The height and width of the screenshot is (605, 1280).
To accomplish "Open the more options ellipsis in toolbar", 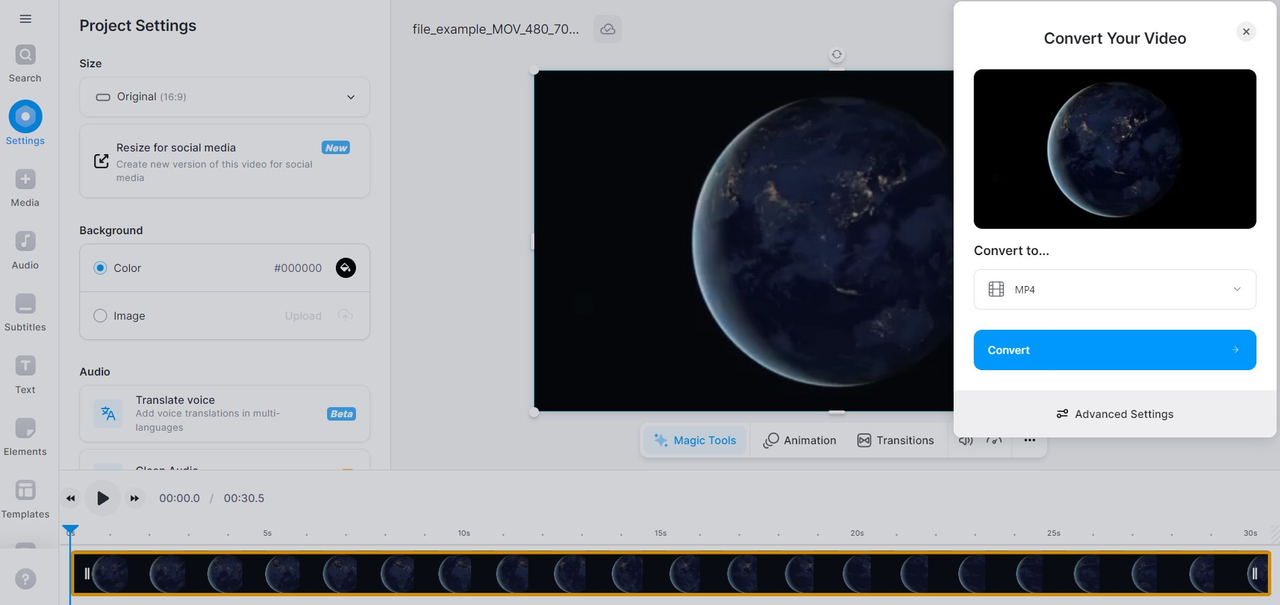I will (1029, 440).
